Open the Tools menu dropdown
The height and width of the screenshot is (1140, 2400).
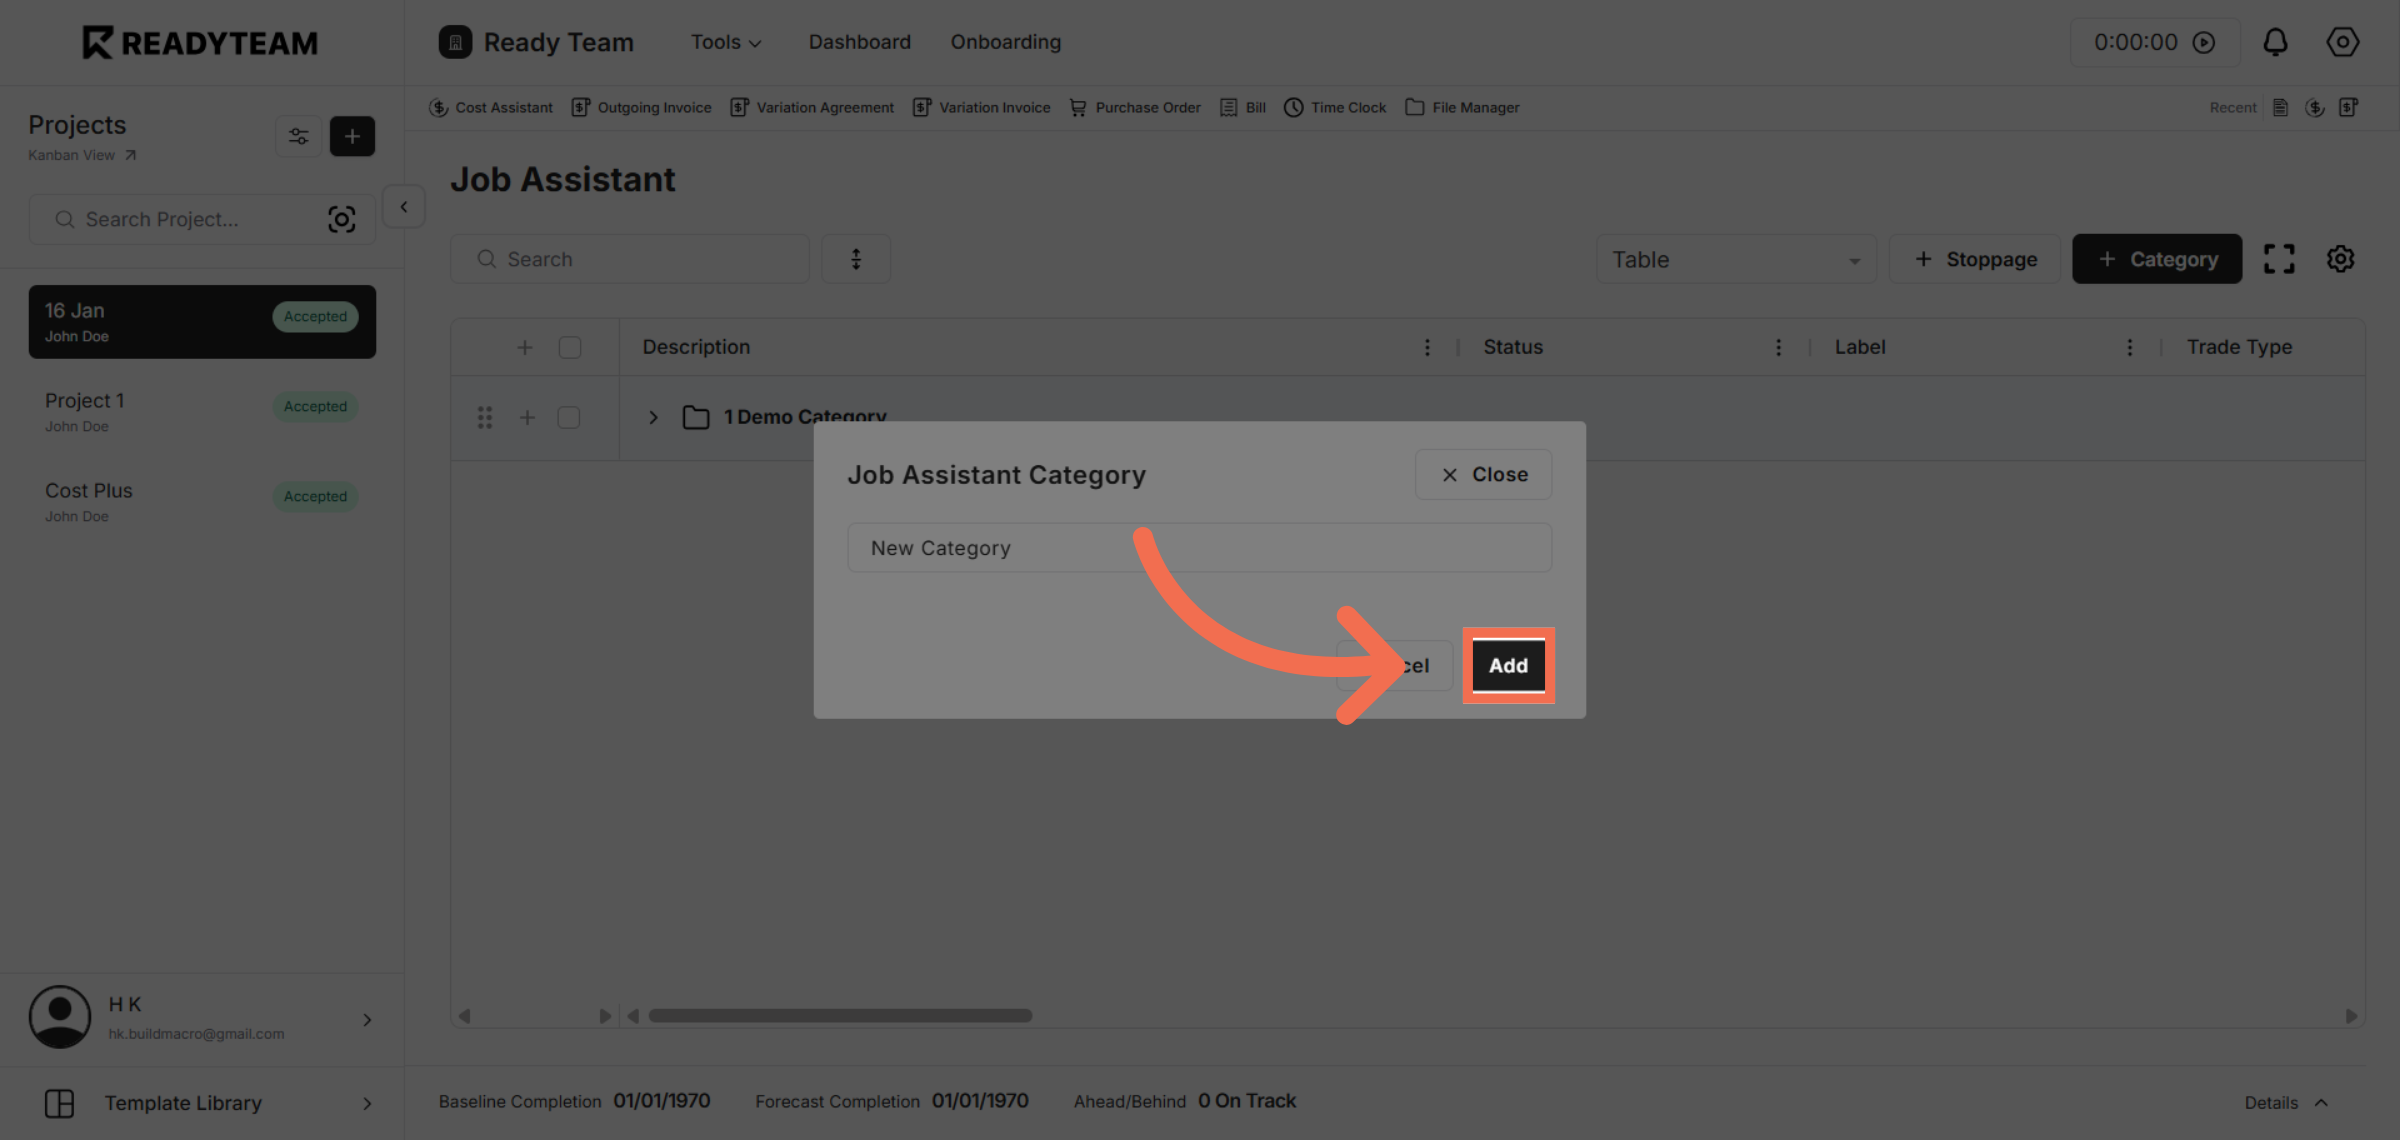point(726,42)
